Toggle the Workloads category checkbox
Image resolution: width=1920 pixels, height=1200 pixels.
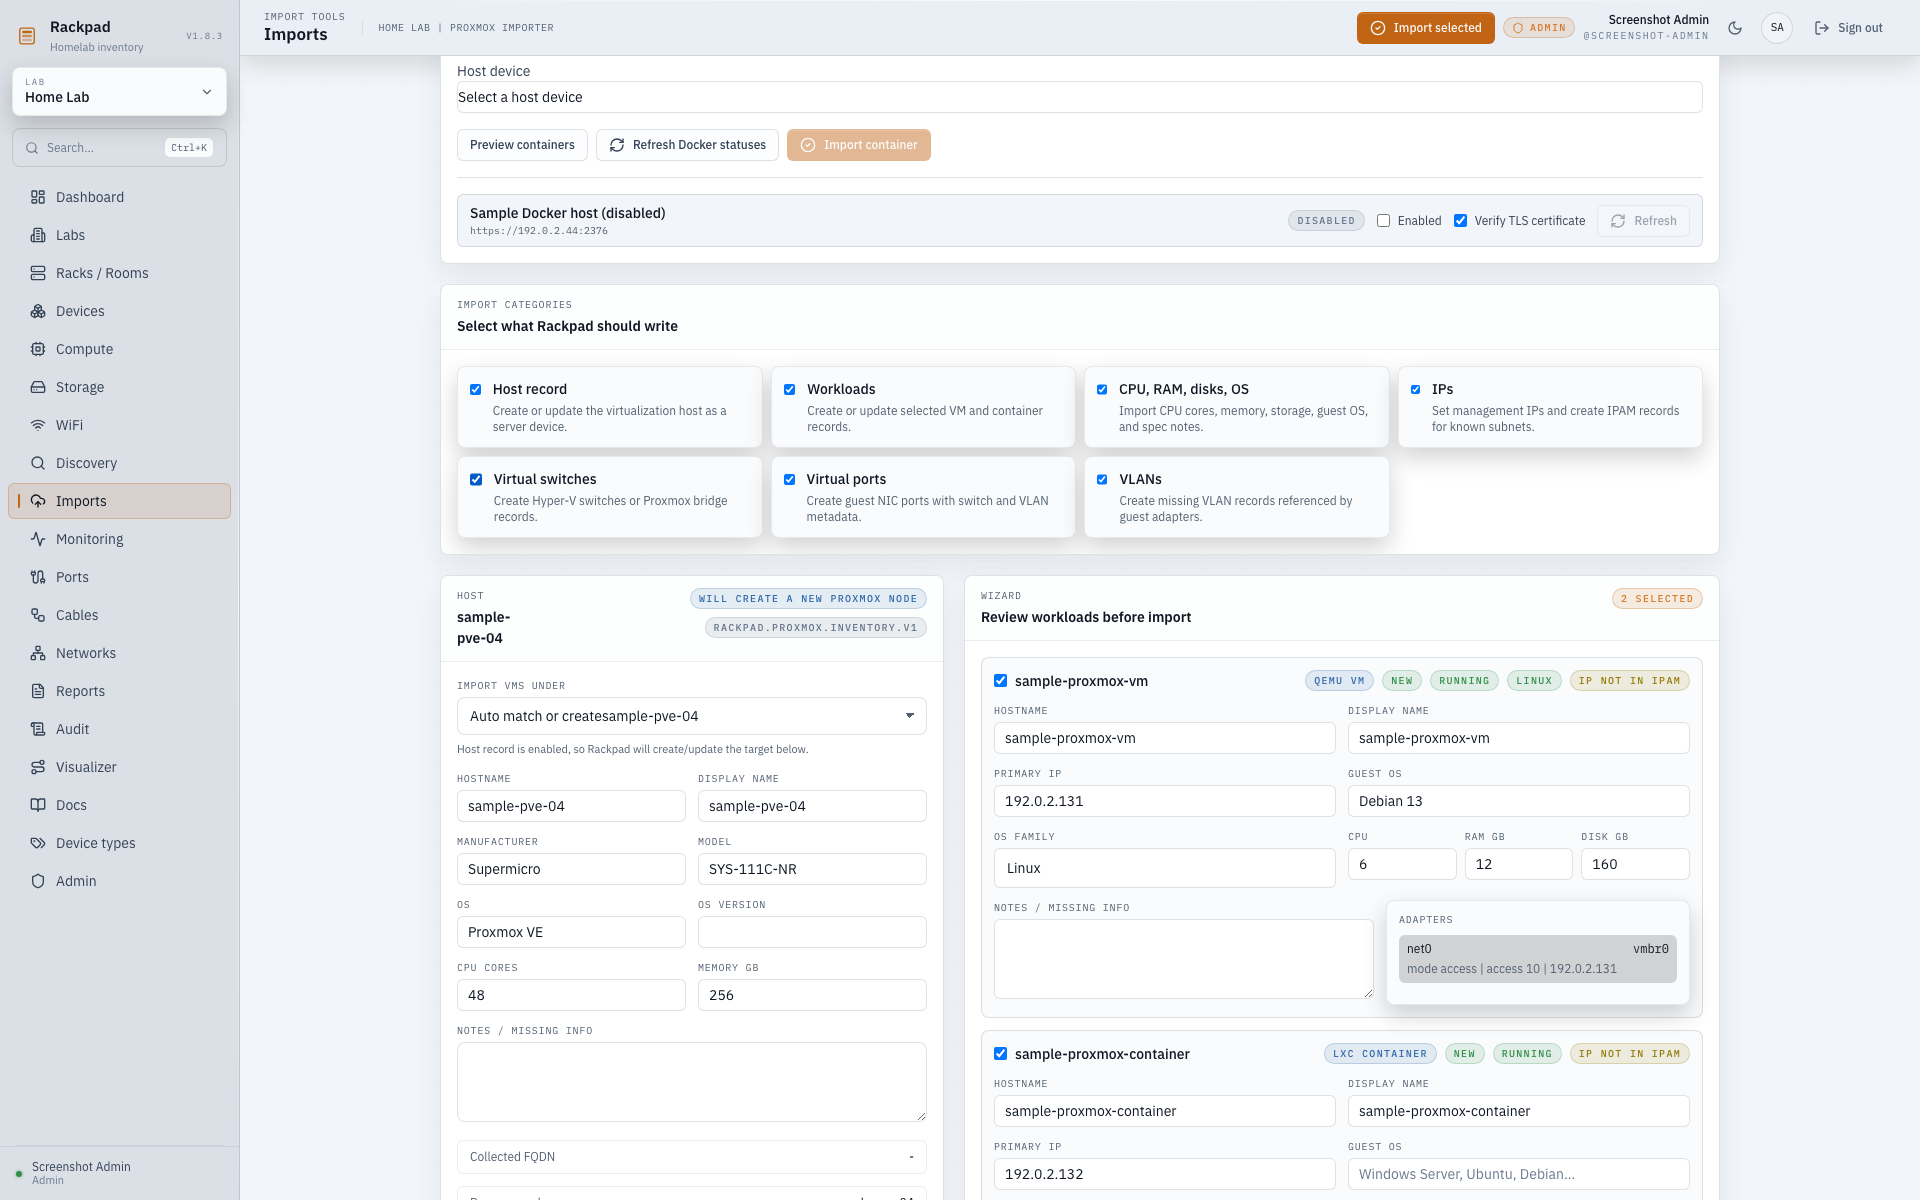790,390
